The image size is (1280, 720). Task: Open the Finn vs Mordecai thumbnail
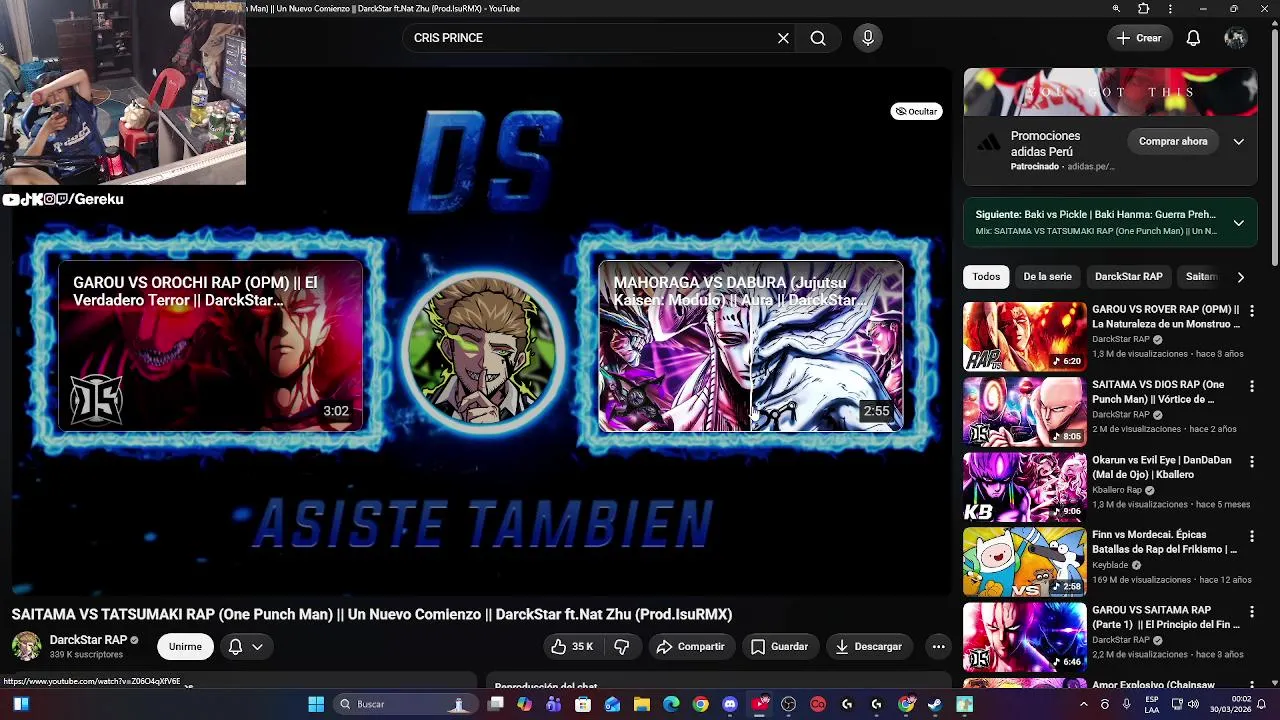1024,562
